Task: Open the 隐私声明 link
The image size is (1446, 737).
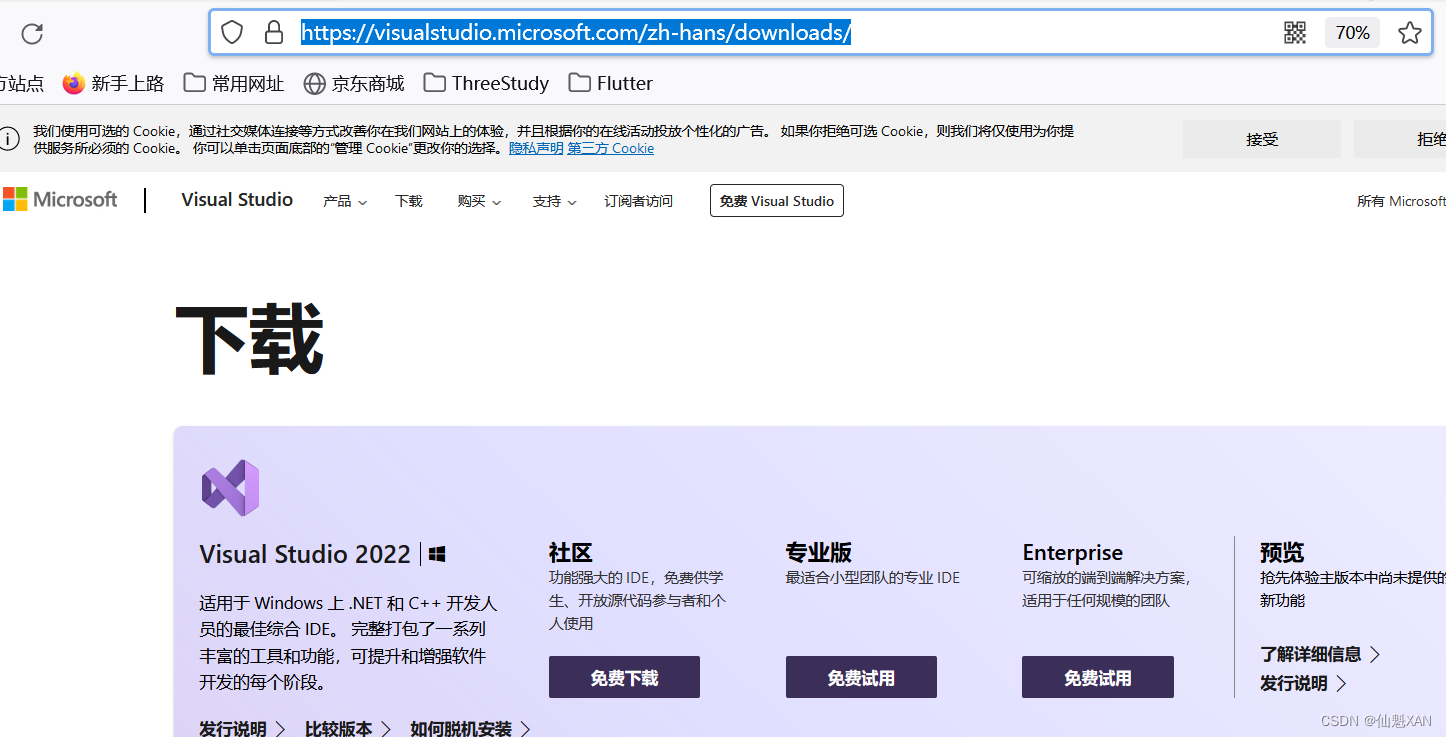Action: [536, 148]
